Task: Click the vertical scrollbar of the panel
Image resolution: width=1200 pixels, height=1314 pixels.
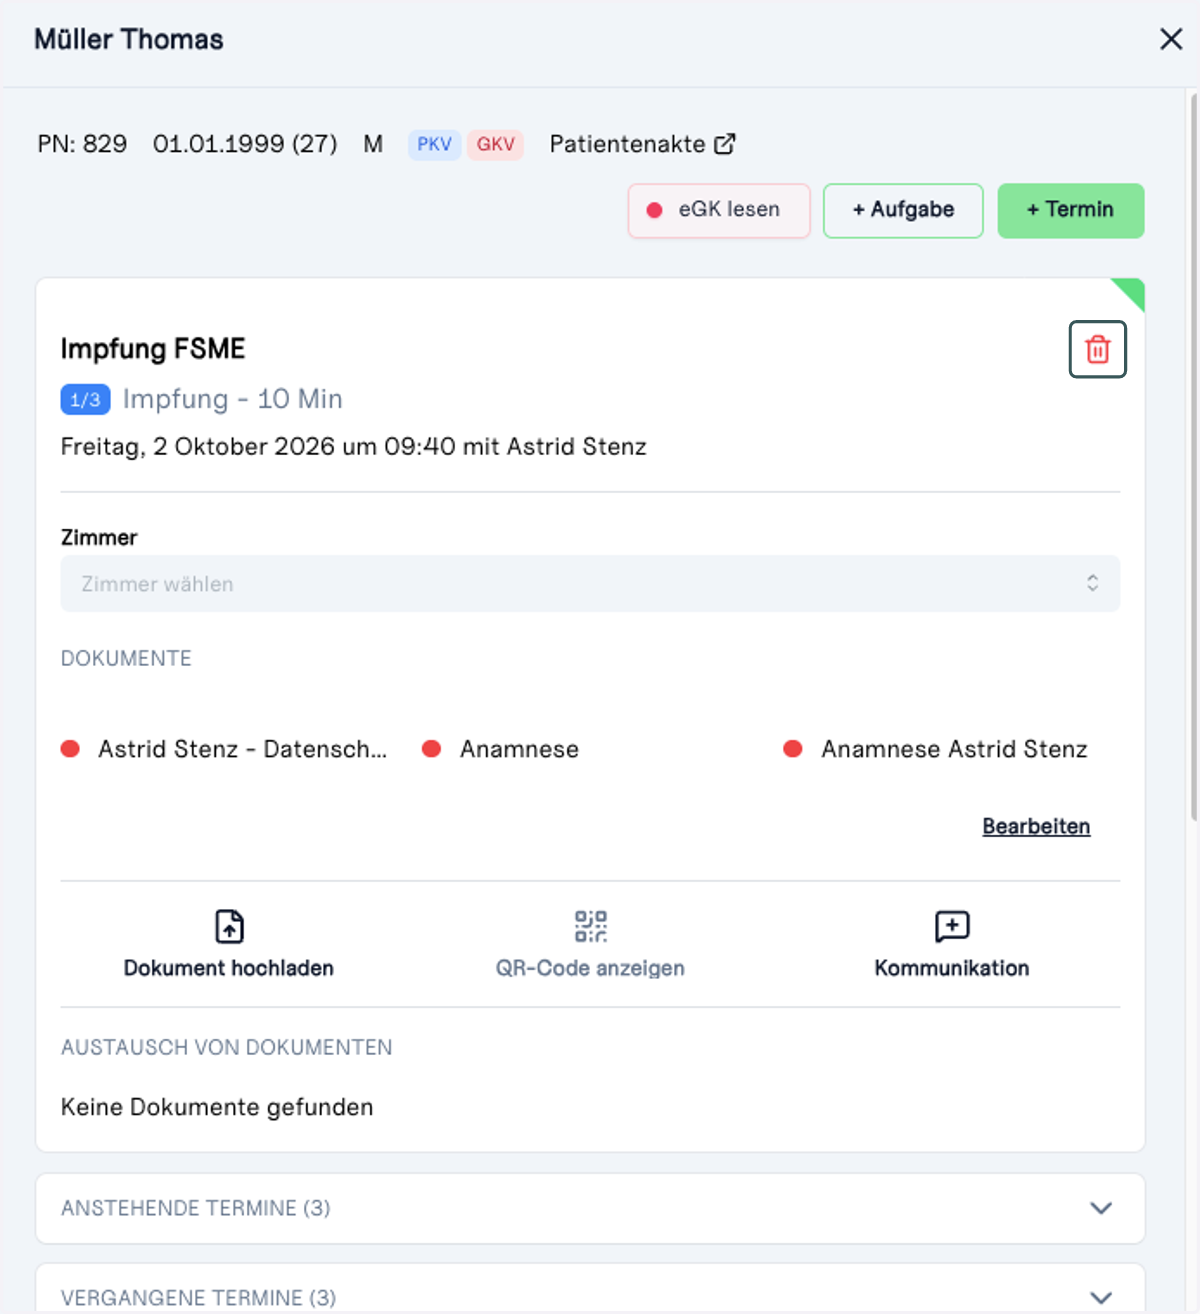Action: tap(1193, 456)
